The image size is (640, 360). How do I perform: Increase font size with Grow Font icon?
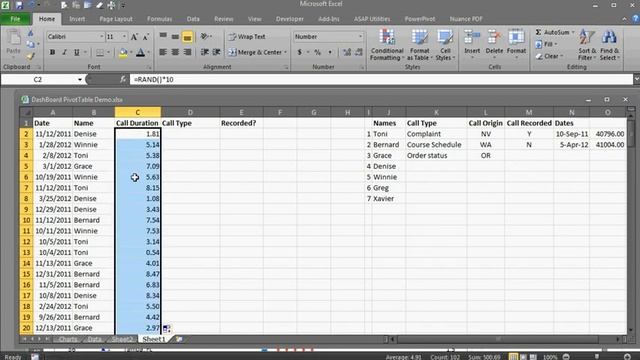[134, 37]
